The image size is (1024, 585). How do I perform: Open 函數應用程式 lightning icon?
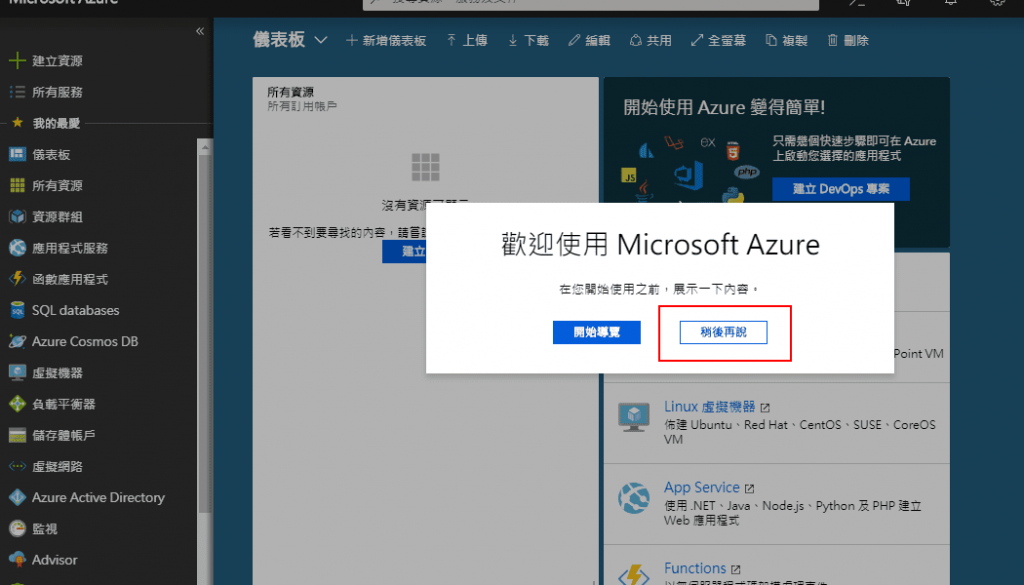pos(17,279)
